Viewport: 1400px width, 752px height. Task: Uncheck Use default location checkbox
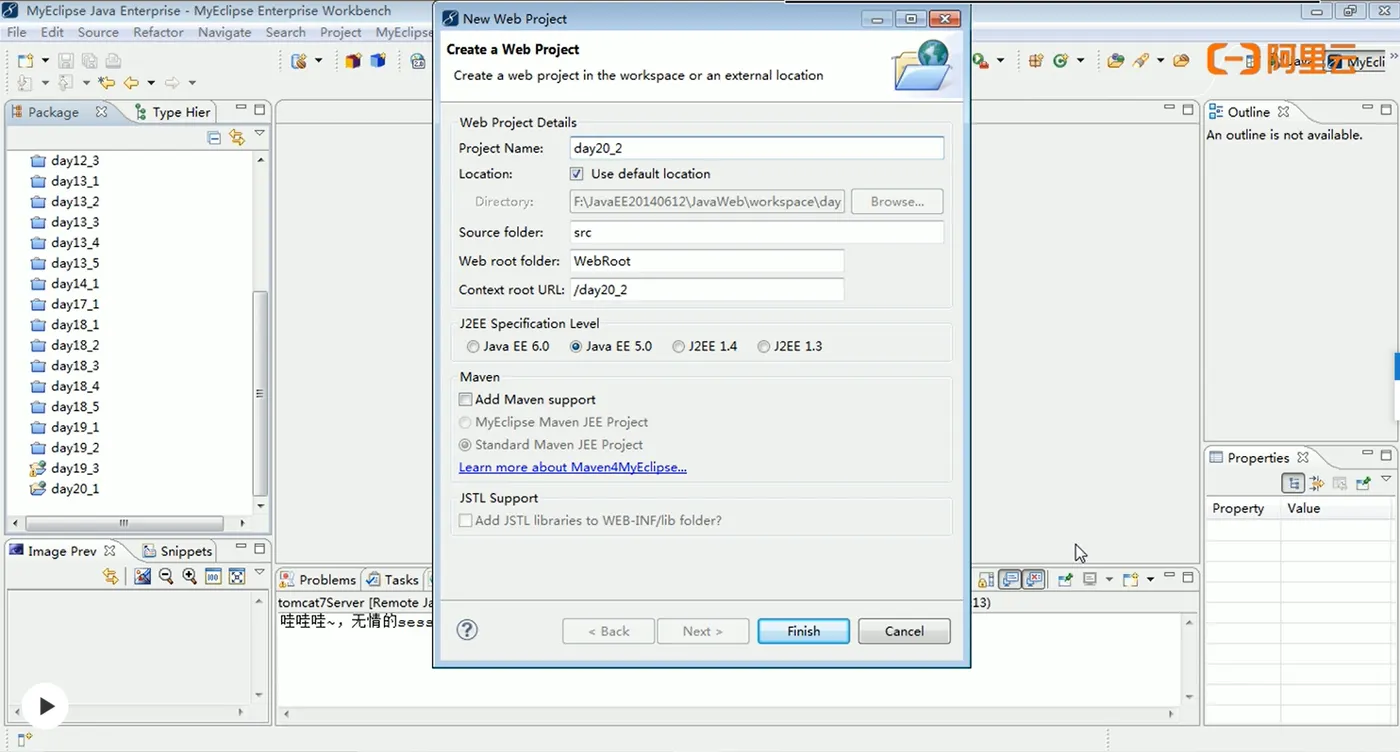click(576, 174)
